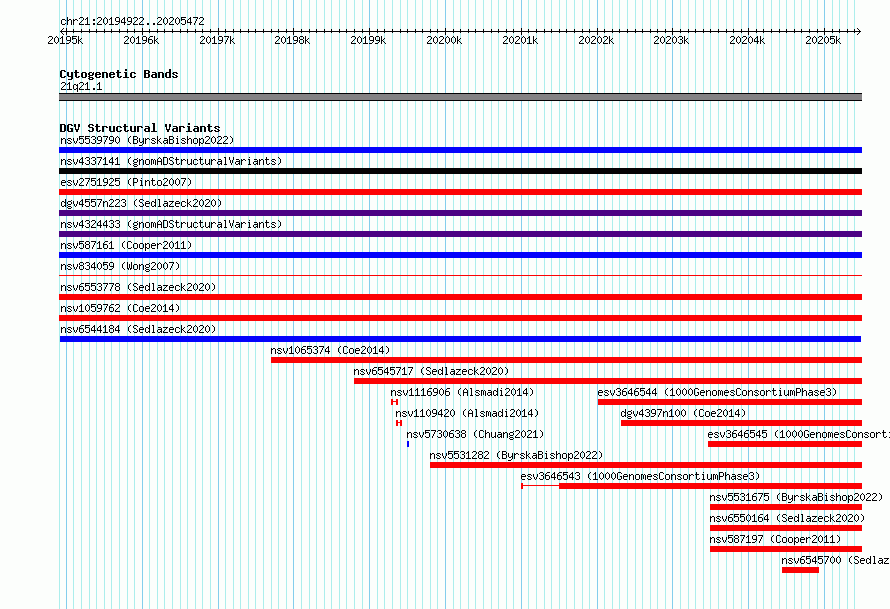
Task: Open the esv3646545 variant label
Action: pos(799,434)
